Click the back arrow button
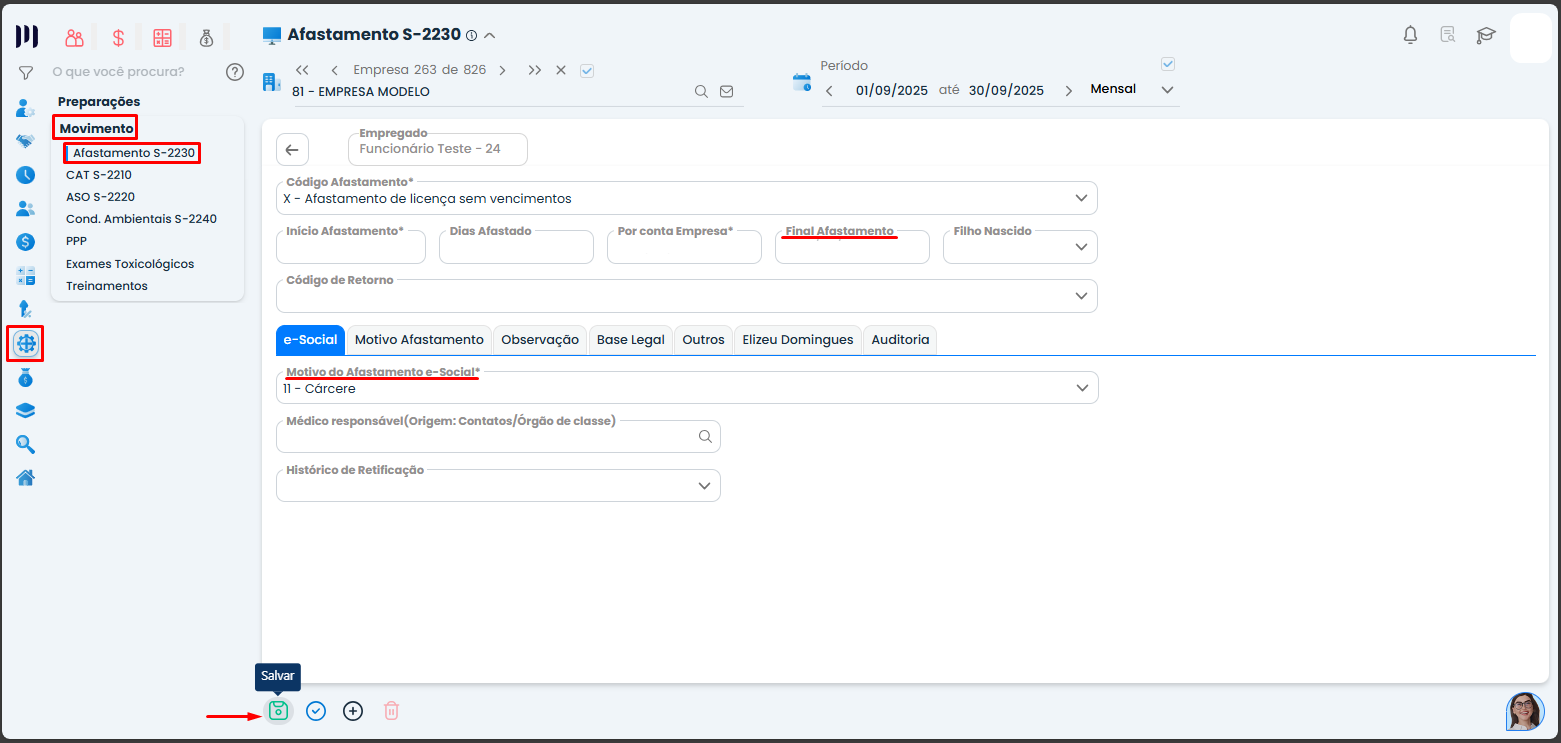Viewport: 1561px width, 743px height. click(292, 150)
